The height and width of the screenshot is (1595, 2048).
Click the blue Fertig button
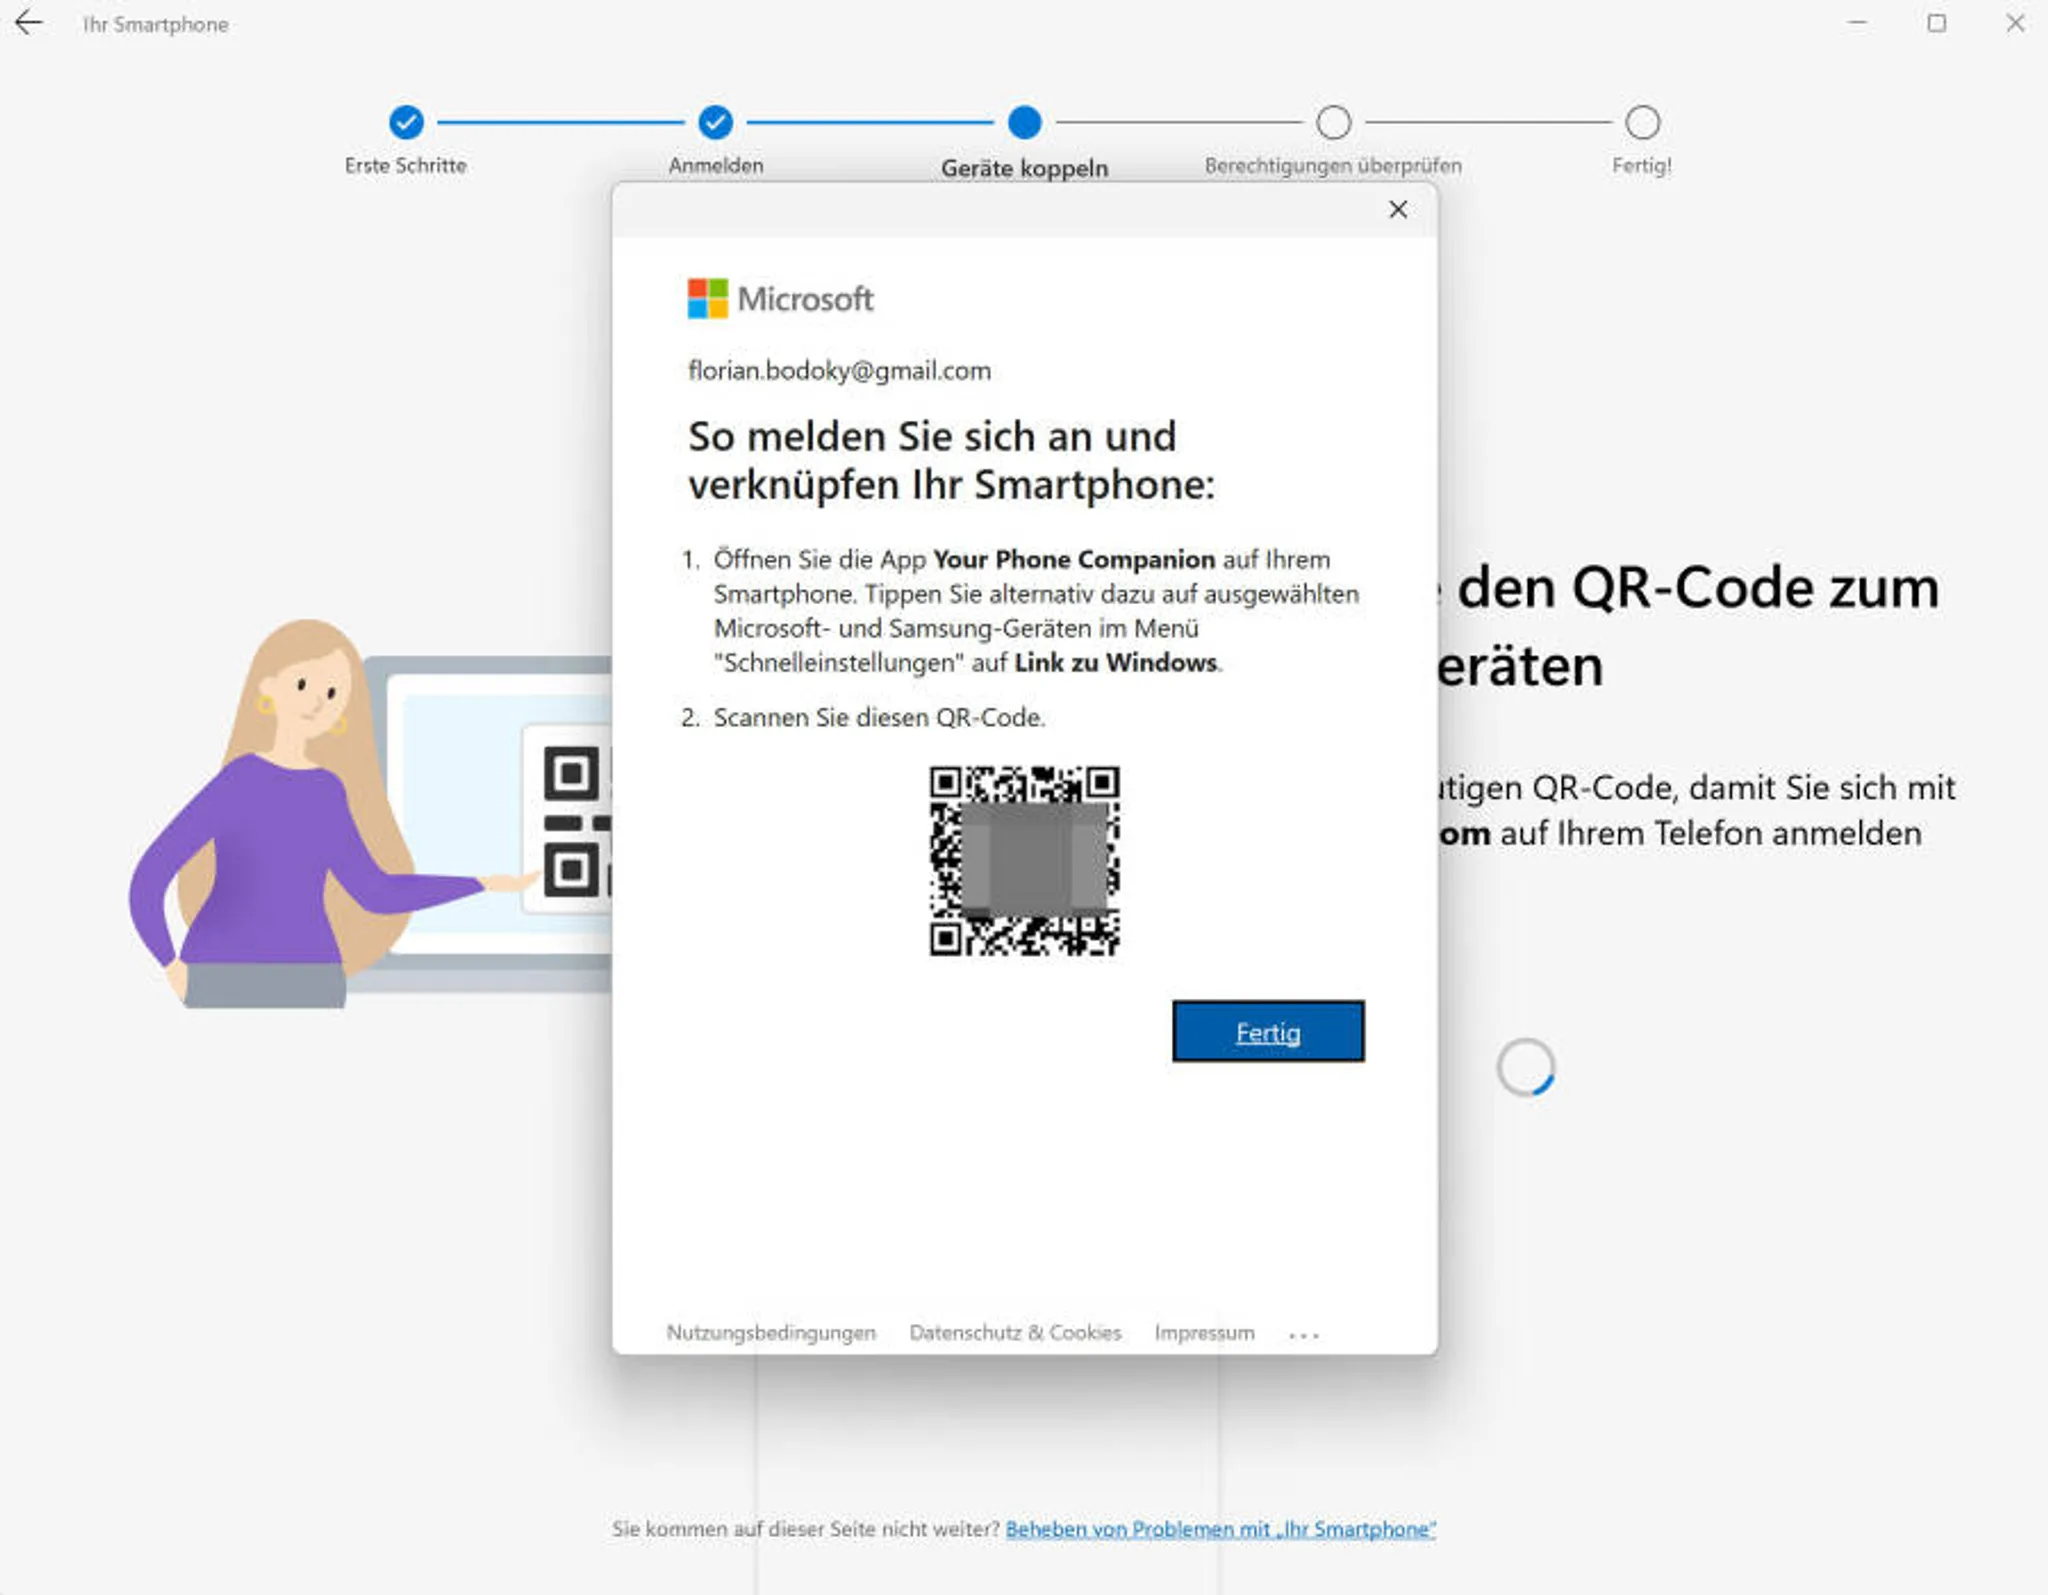pos(1268,1031)
